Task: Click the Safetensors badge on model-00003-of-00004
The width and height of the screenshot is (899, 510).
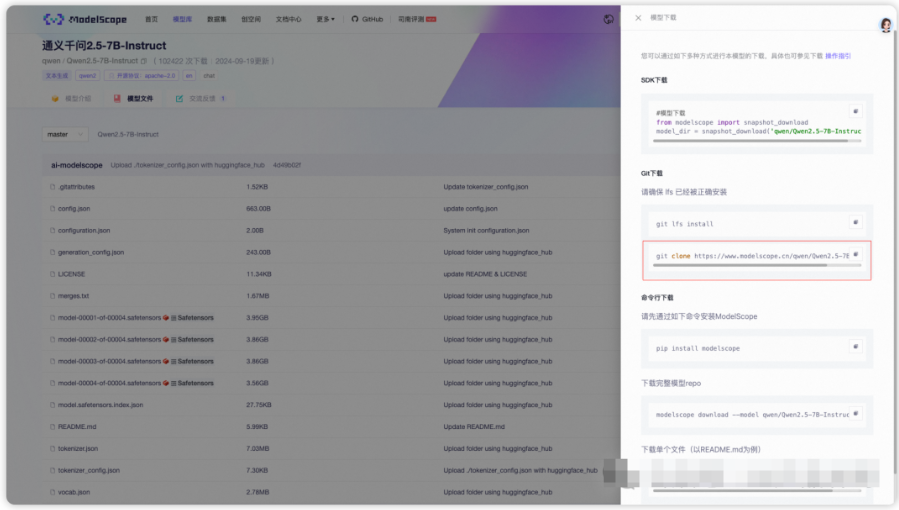Action: tap(192, 361)
